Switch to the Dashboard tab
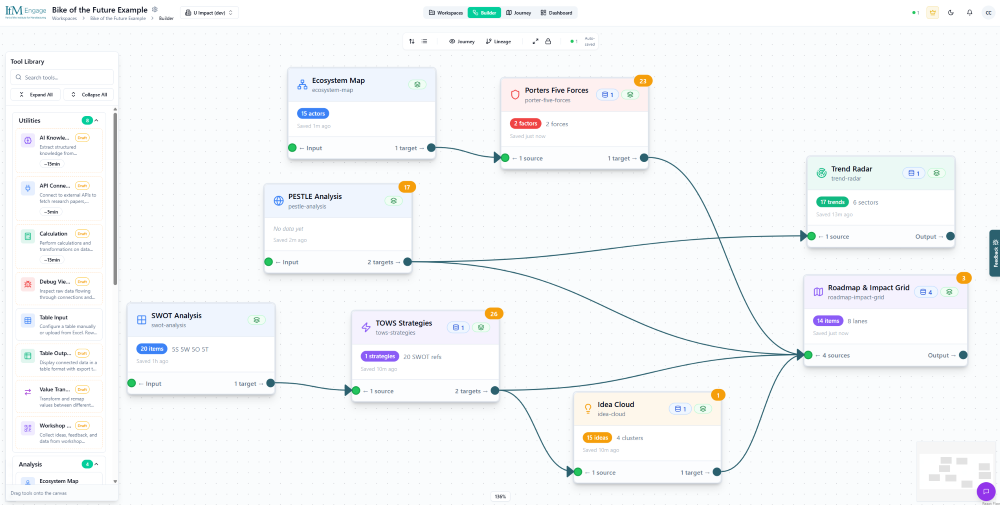 pyautogui.click(x=555, y=13)
